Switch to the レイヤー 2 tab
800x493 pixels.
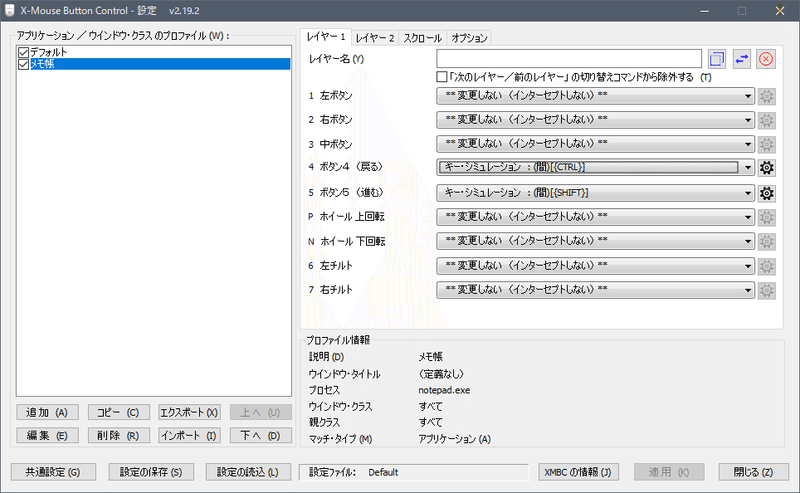pos(375,38)
